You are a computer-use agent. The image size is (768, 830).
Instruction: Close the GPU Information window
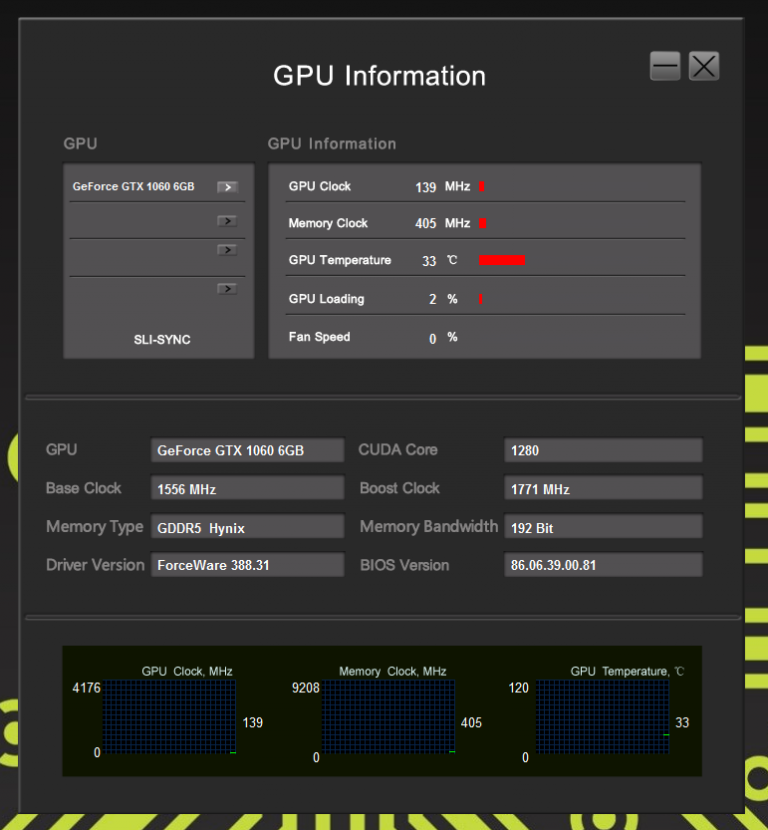pos(704,67)
